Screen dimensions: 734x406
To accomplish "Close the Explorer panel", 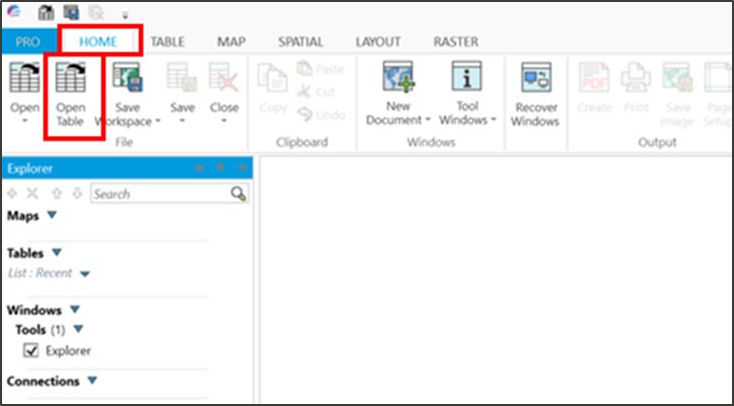I will tap(242, 167).
